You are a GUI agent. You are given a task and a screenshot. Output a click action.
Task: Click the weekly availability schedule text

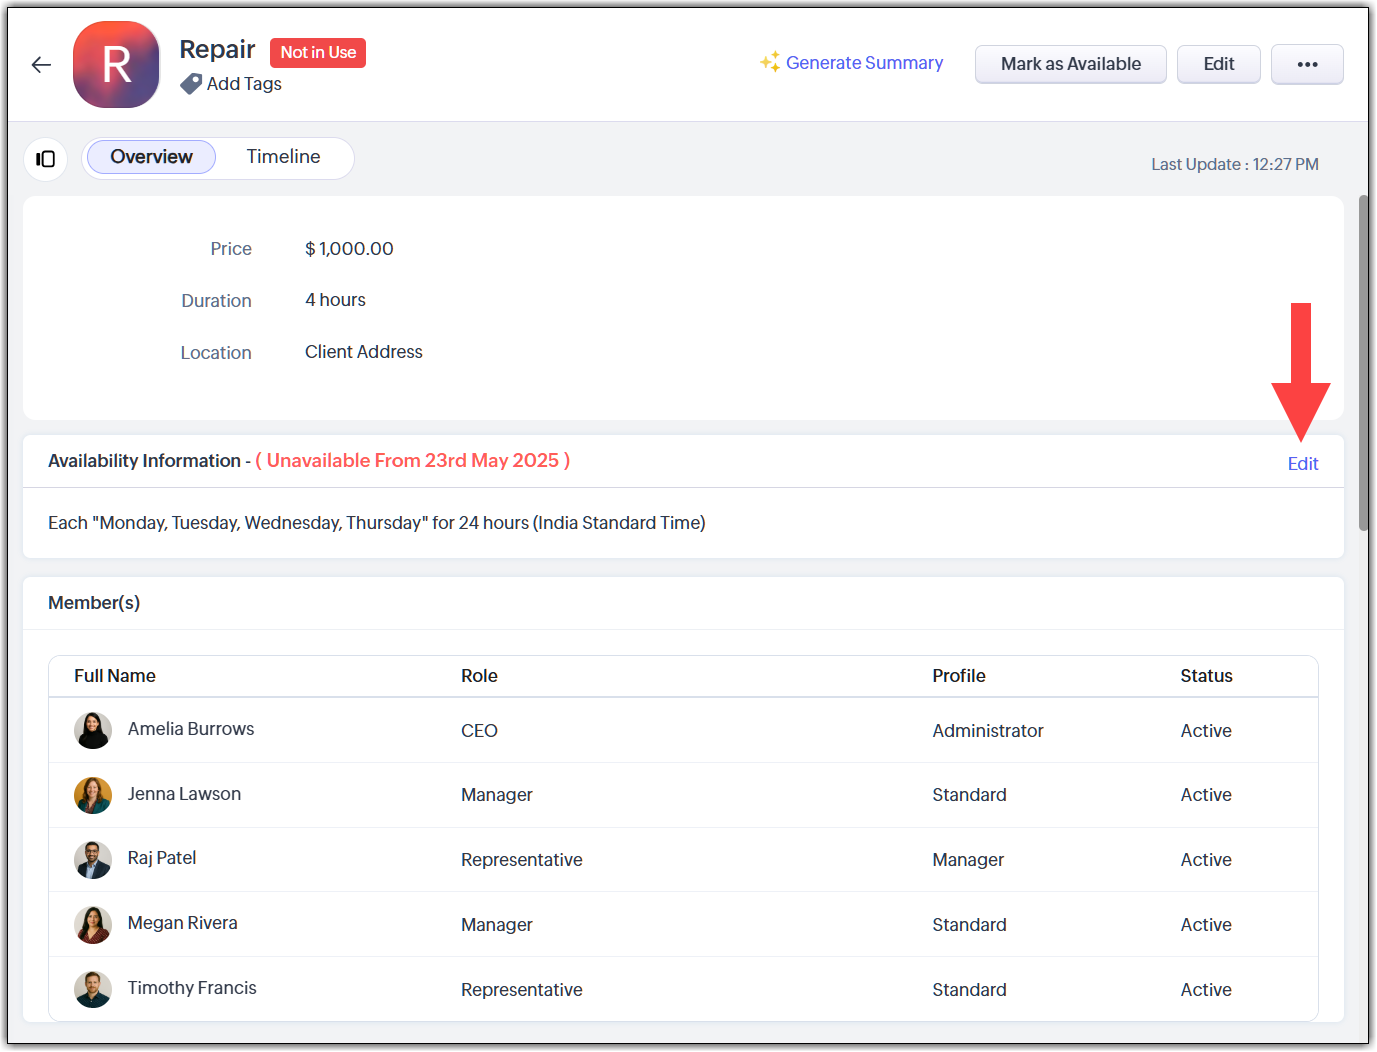click(377, 523)
